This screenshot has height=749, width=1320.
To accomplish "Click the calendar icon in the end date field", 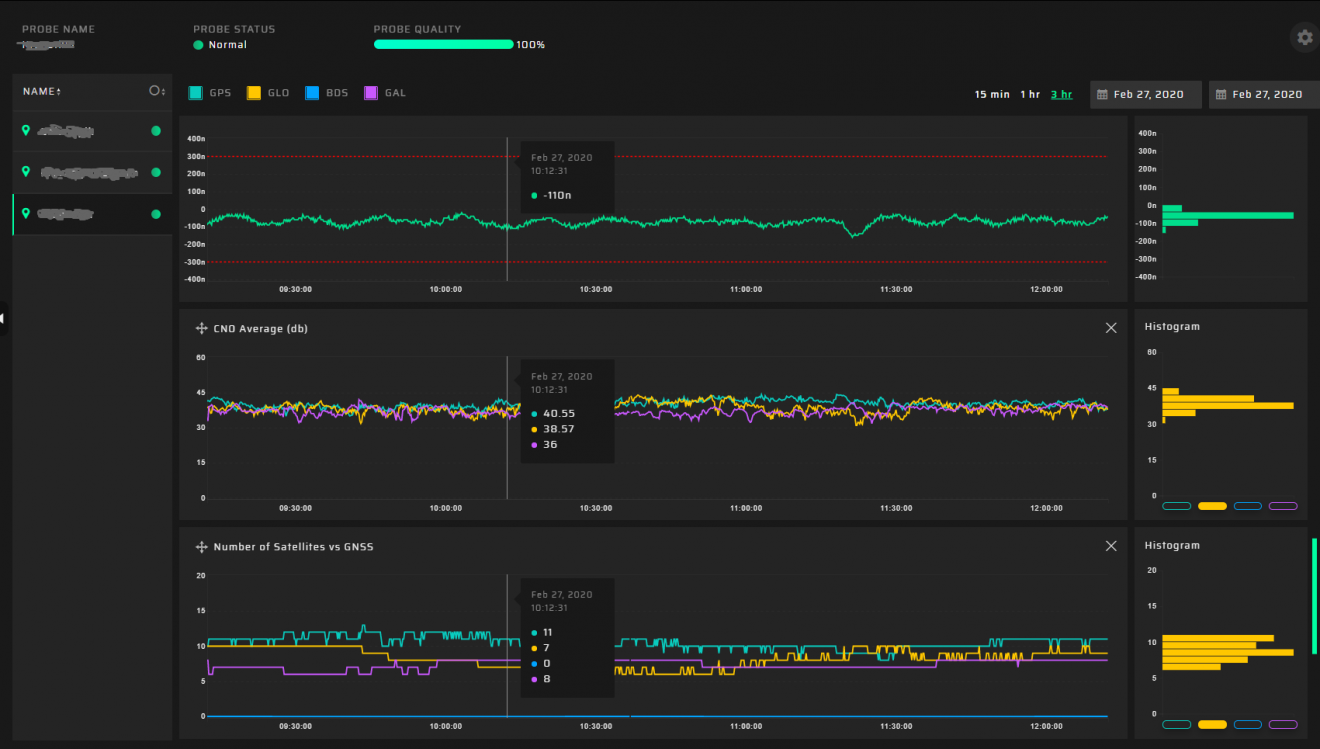I will coord(1221,95).
